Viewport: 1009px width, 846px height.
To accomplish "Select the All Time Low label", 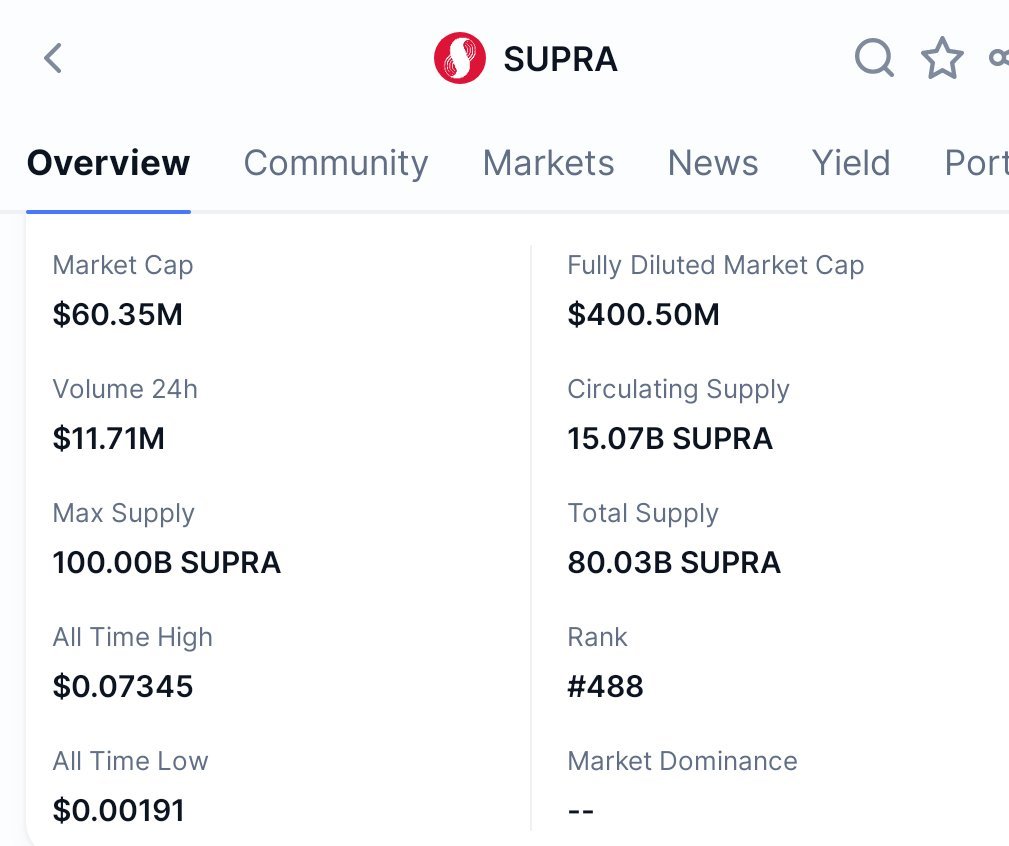I will (131, 761).
